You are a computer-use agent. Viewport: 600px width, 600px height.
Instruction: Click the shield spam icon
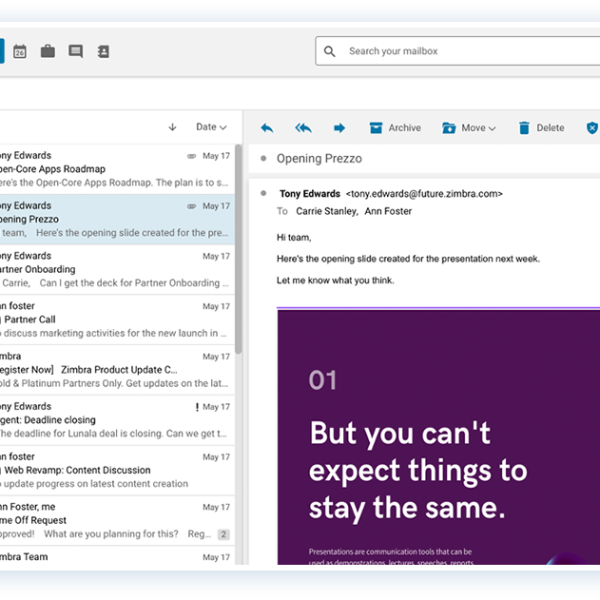click(x=592, y=128)
